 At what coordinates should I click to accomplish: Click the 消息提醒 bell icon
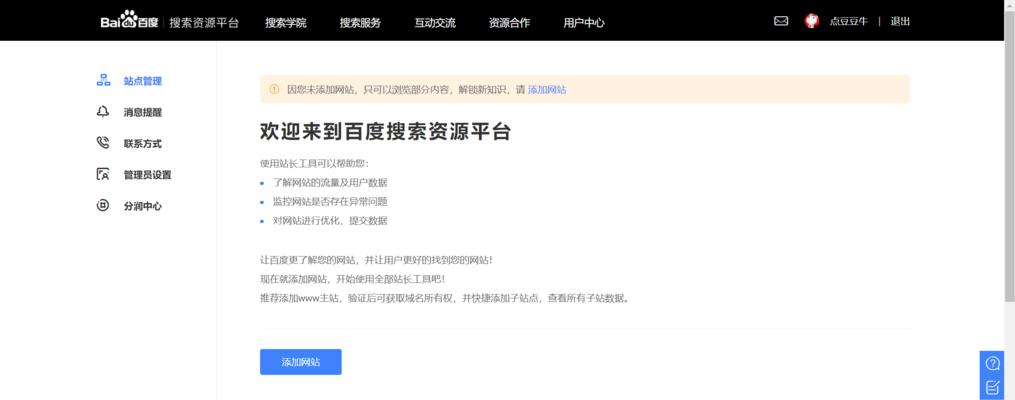(103, 111)
